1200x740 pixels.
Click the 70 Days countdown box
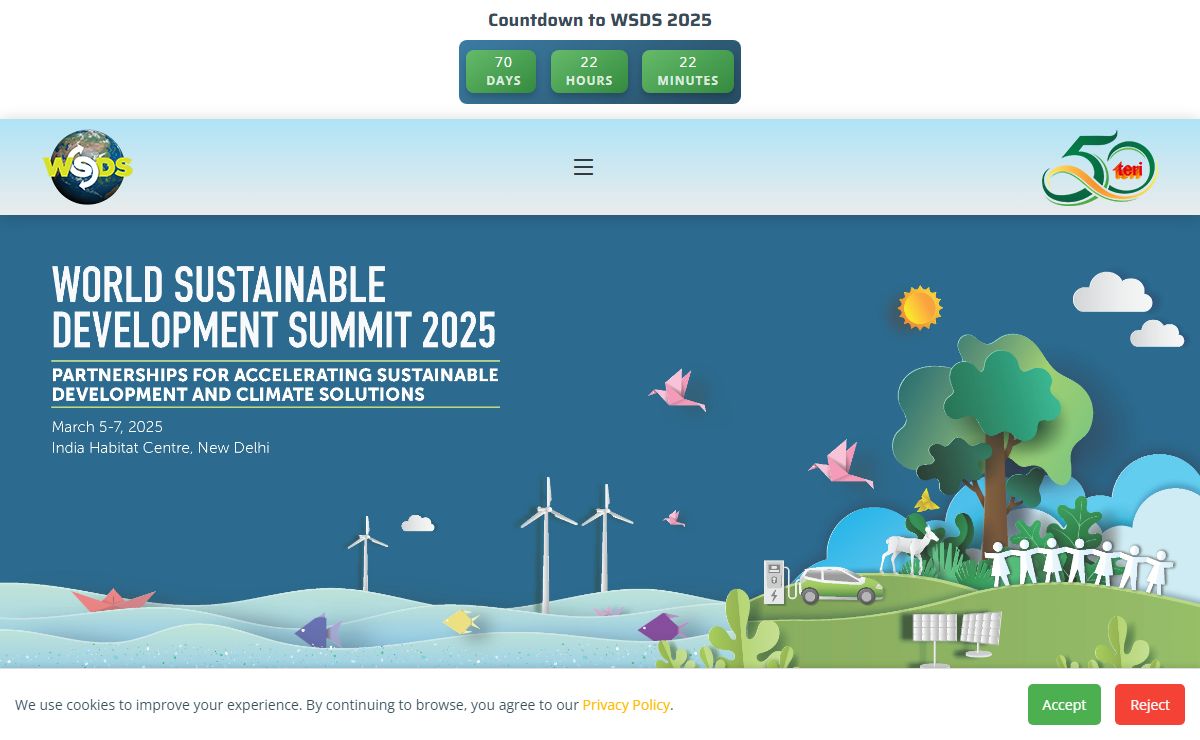503,71
